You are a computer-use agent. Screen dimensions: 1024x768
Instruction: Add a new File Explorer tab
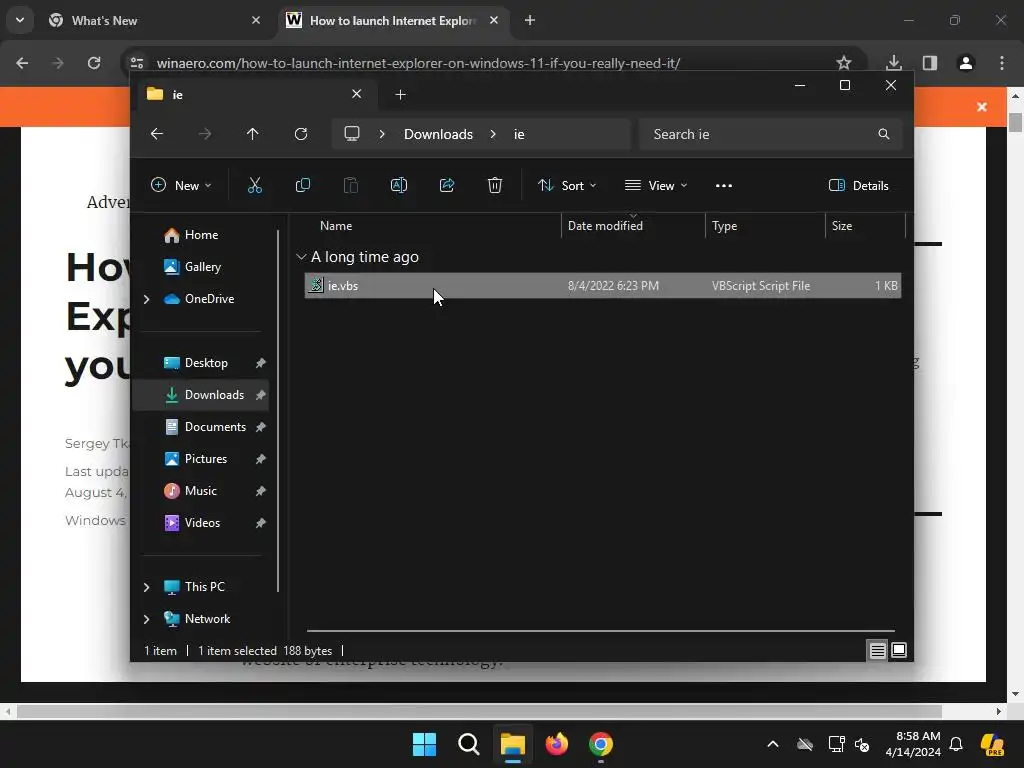(400, 95)
